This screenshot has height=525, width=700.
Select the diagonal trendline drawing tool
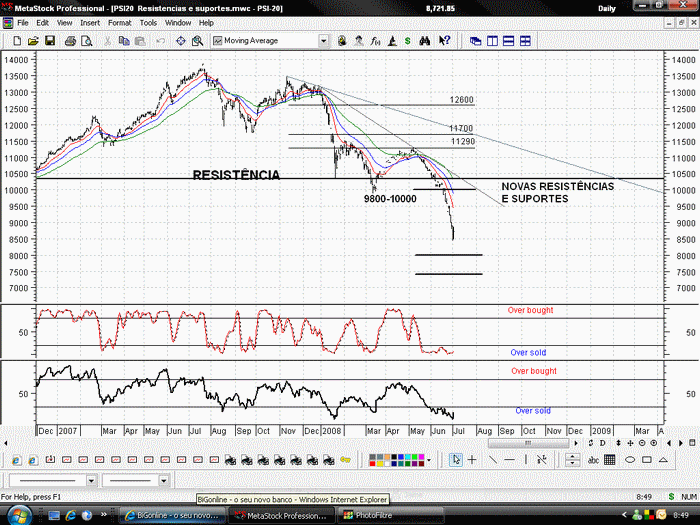(x=493, y=459)
